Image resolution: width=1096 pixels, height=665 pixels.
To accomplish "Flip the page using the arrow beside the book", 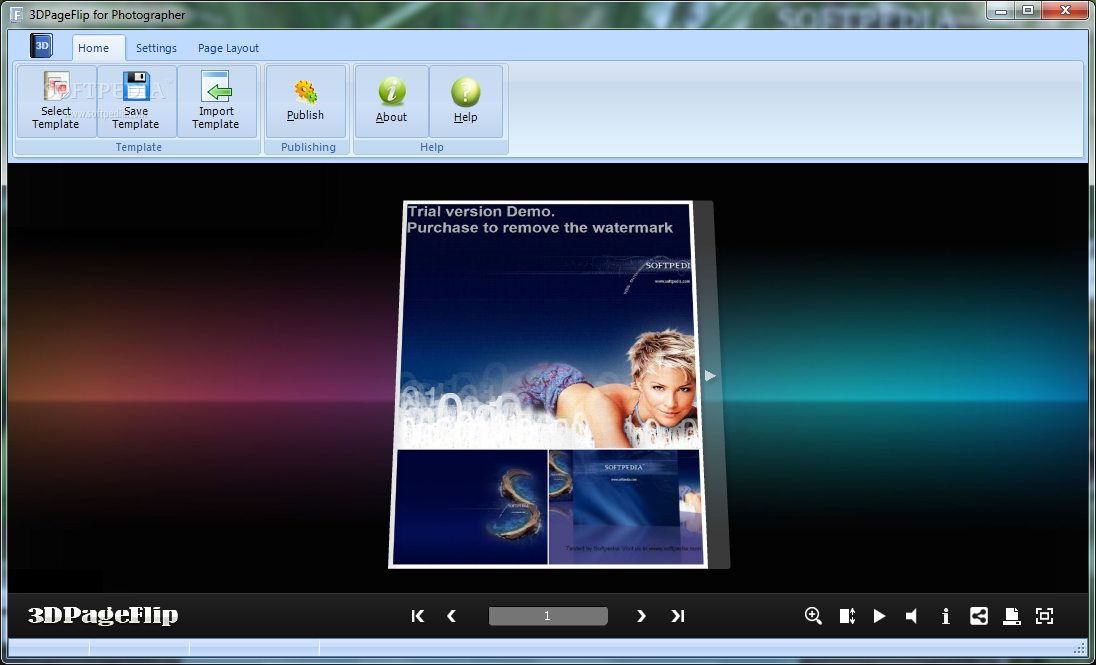I will [710, 376].
